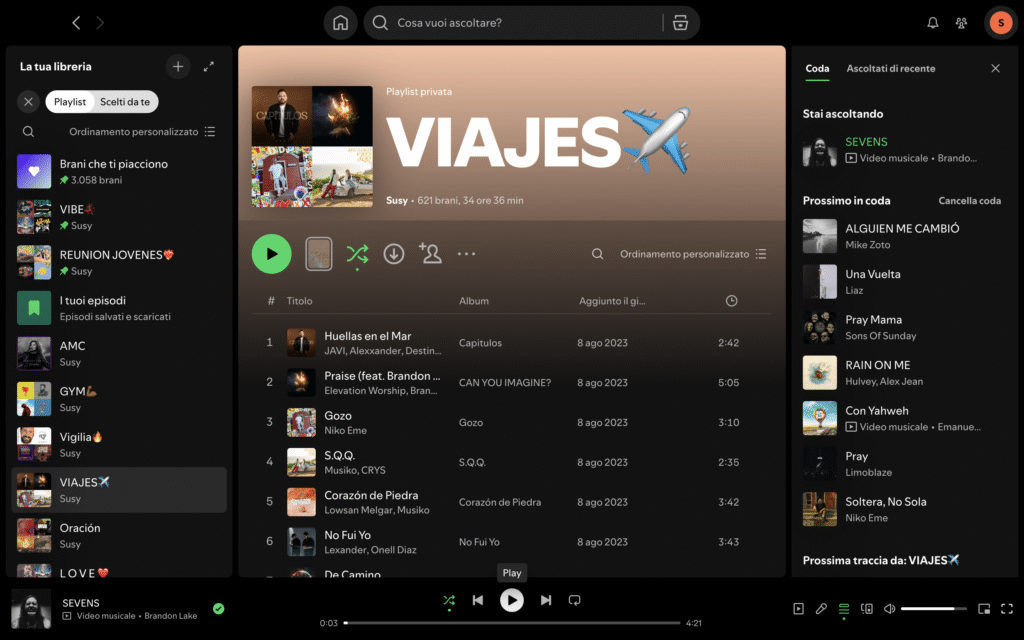This screenshot has height=640, width=1024.
Task: Open the lyrics view with the microphone icon
Action: tap(821, 608)
